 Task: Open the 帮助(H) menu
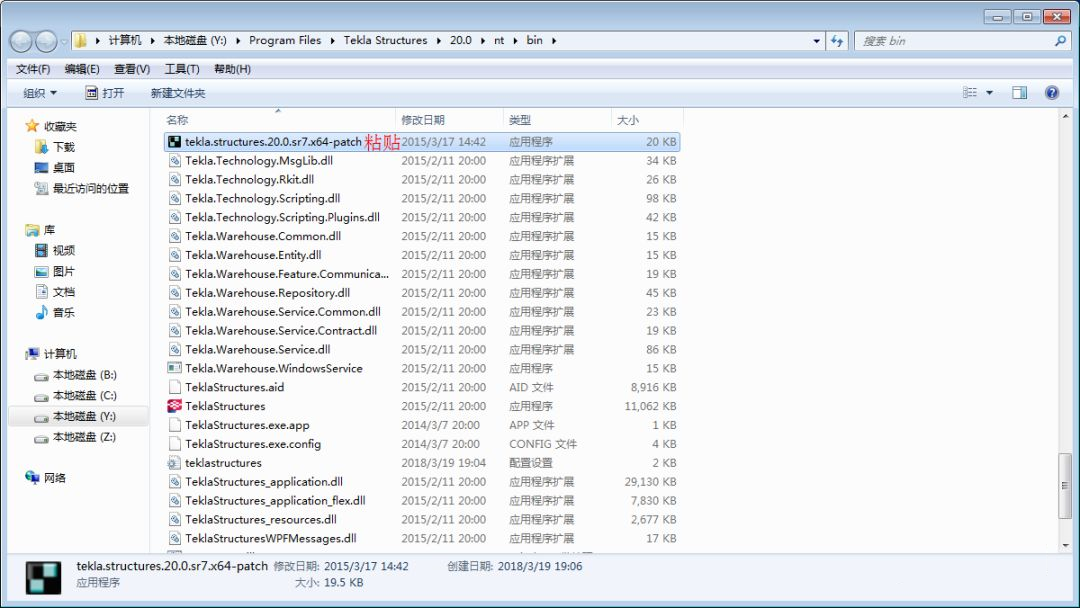click(232, 69)
